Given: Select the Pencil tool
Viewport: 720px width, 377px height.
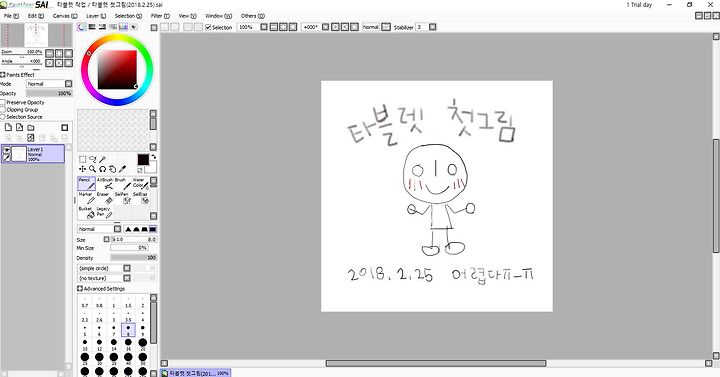Looking at the screenshot, I should (86, 184).
